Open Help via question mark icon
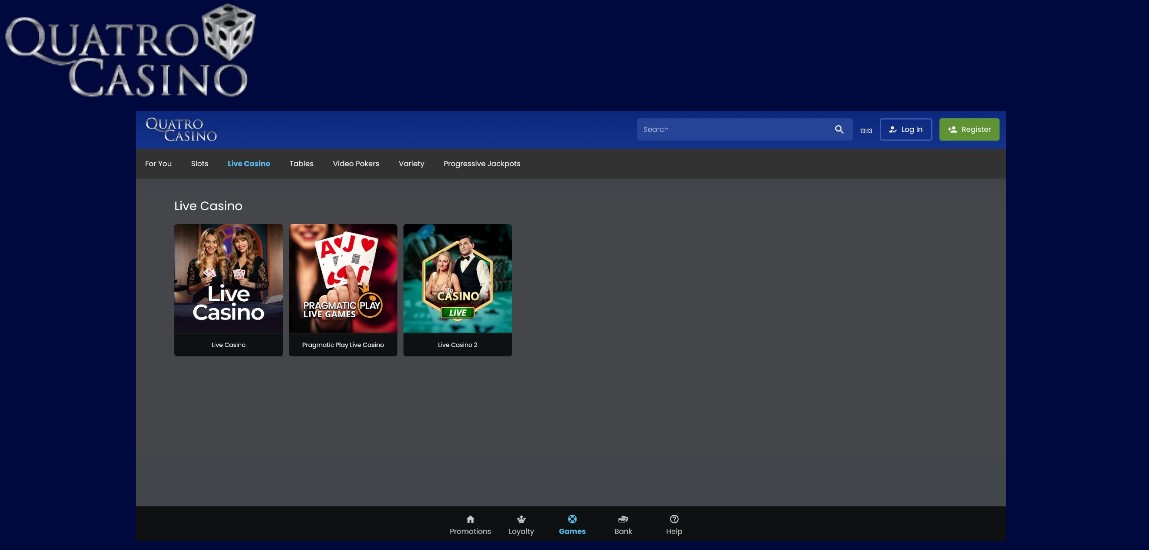 click(674, 519)
